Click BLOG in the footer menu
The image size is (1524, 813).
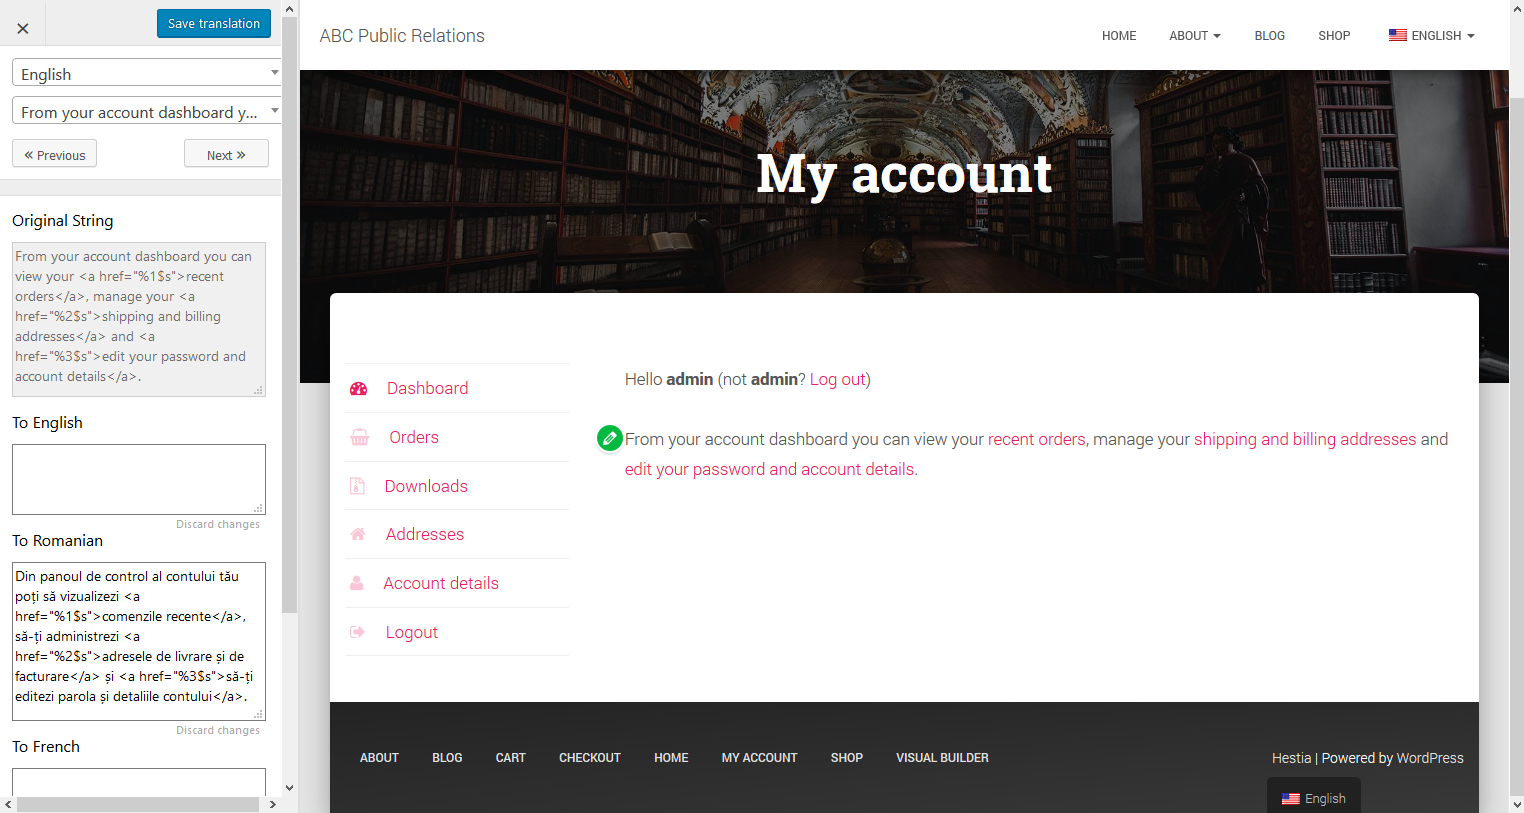(x=447, y=758)
